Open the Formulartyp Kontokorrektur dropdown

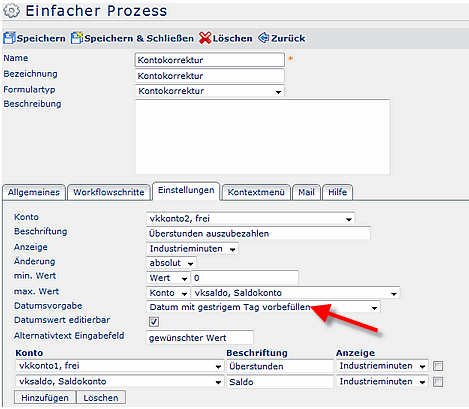click(x=210, y=91)
